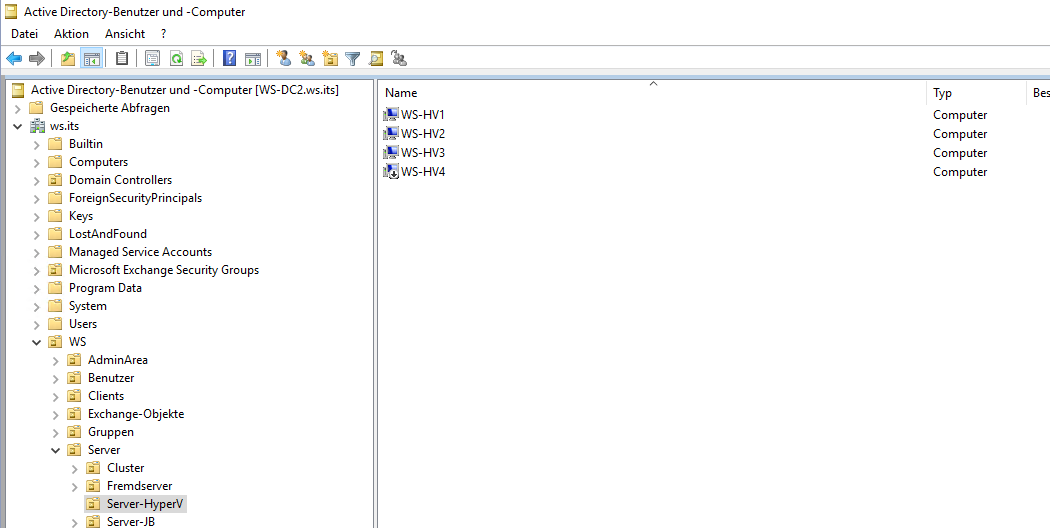The height and width of the screenshot is (528, 1050).
Task: Open Help with blue question icon
Action: pos(230,59)
